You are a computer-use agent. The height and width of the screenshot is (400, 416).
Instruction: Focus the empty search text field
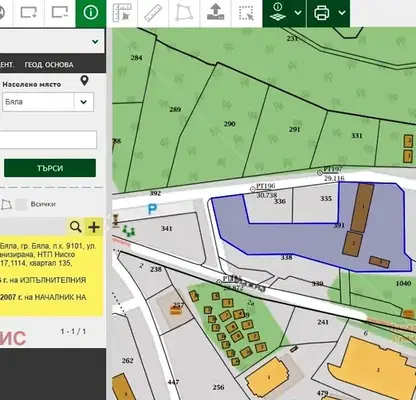click(x=48, y=140)
